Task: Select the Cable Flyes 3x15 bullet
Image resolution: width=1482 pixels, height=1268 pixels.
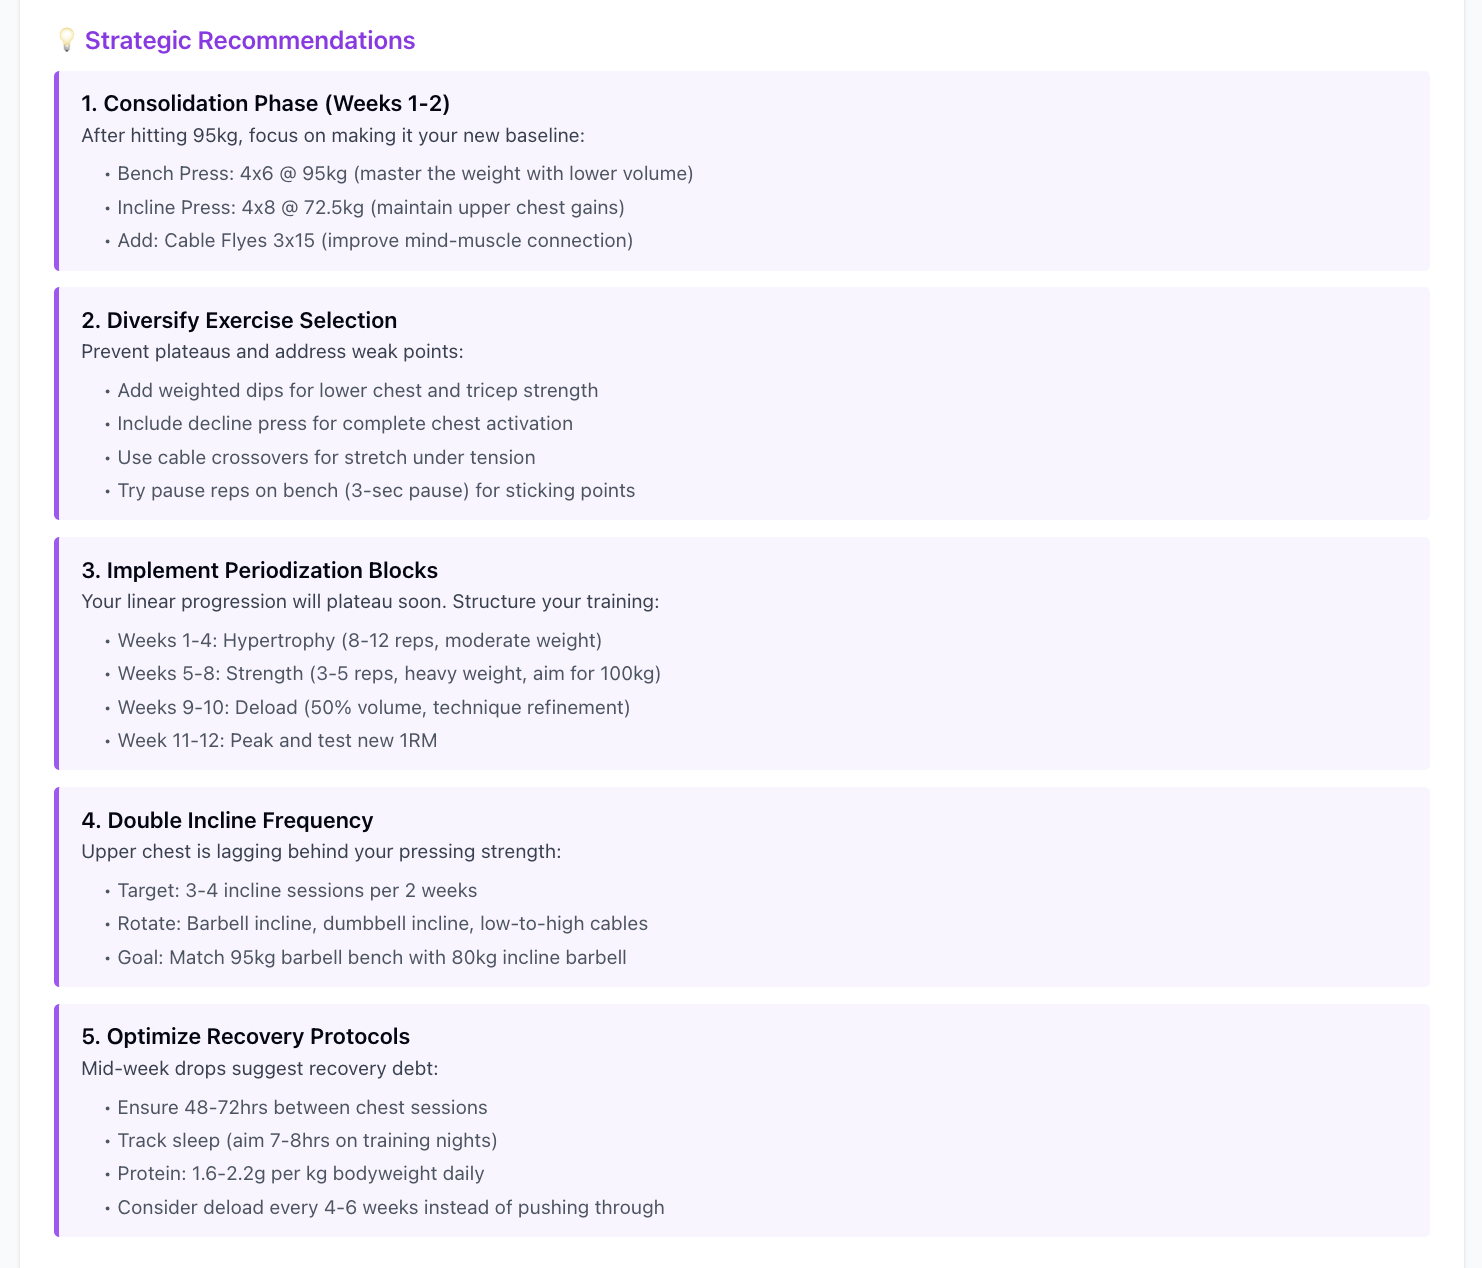Action: point(375,240)
